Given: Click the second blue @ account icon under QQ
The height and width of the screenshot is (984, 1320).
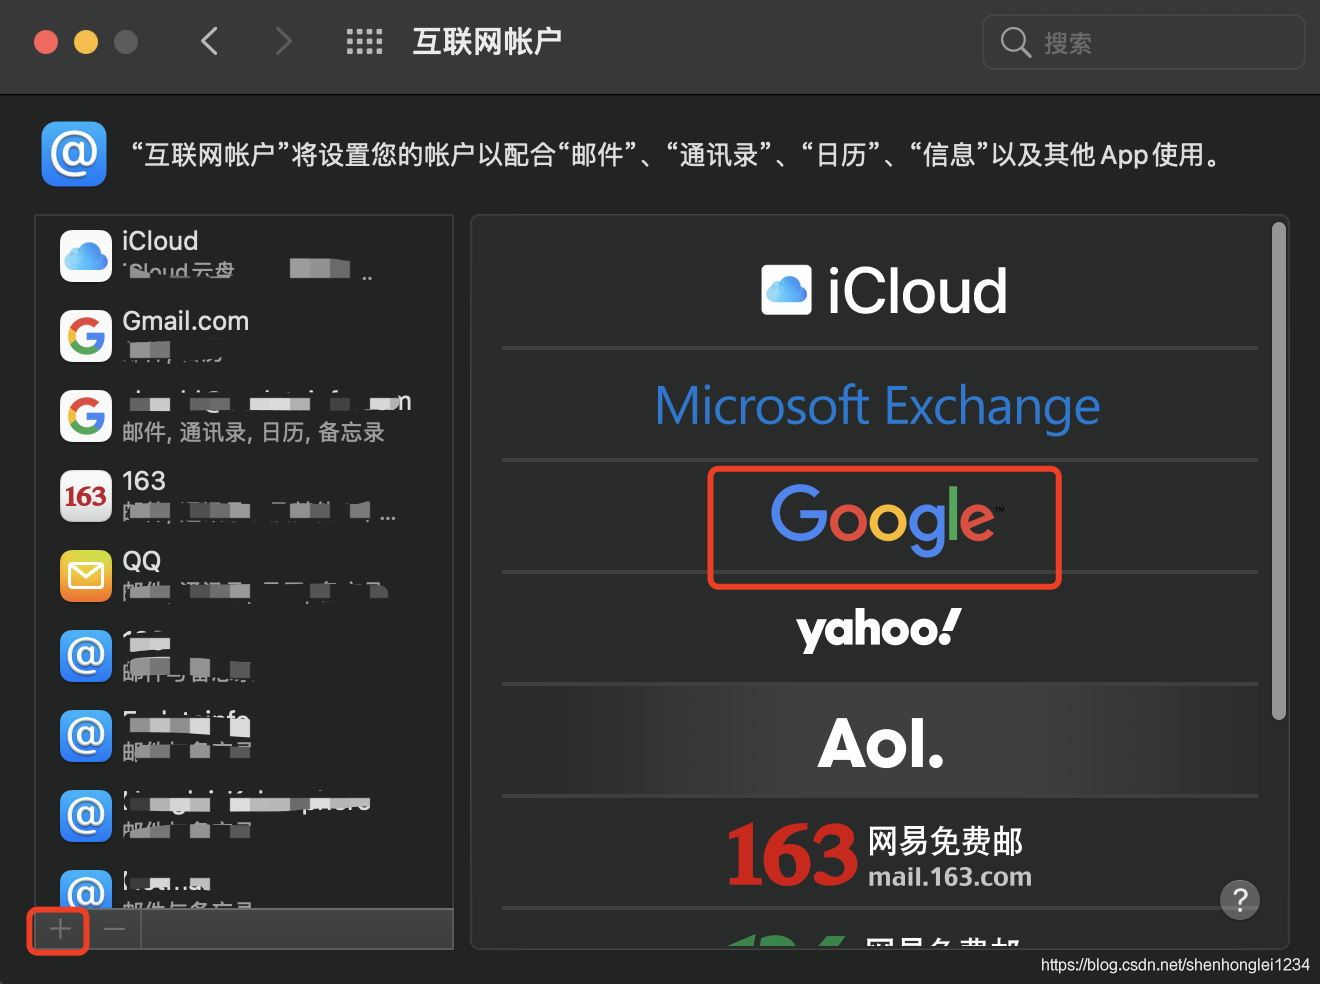Looking at the screenshot, I should [x=86, y=736].
